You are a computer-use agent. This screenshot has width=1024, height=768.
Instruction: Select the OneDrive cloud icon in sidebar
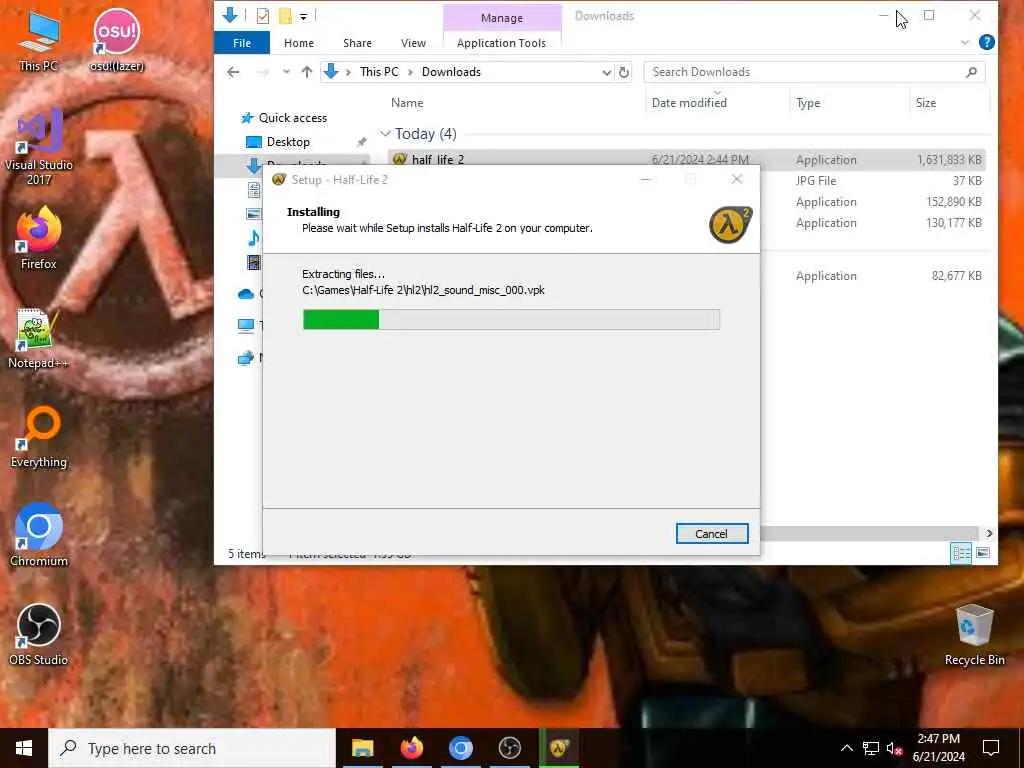click(246, 294)
